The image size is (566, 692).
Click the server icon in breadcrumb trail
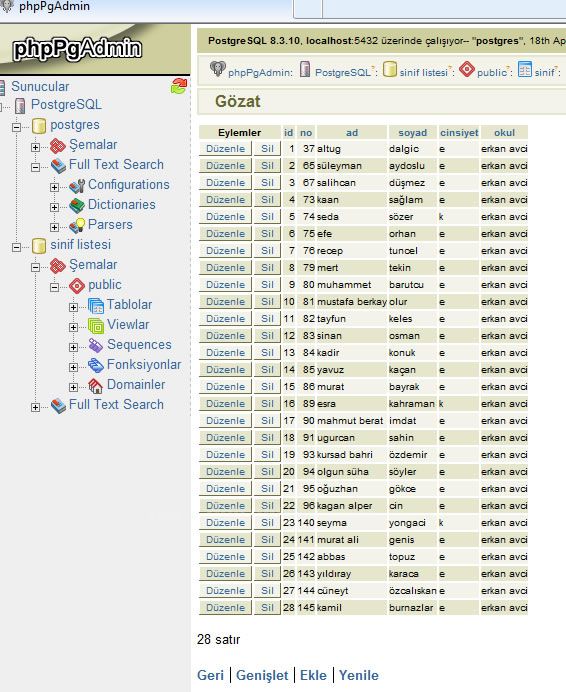(x=305, y=69)
